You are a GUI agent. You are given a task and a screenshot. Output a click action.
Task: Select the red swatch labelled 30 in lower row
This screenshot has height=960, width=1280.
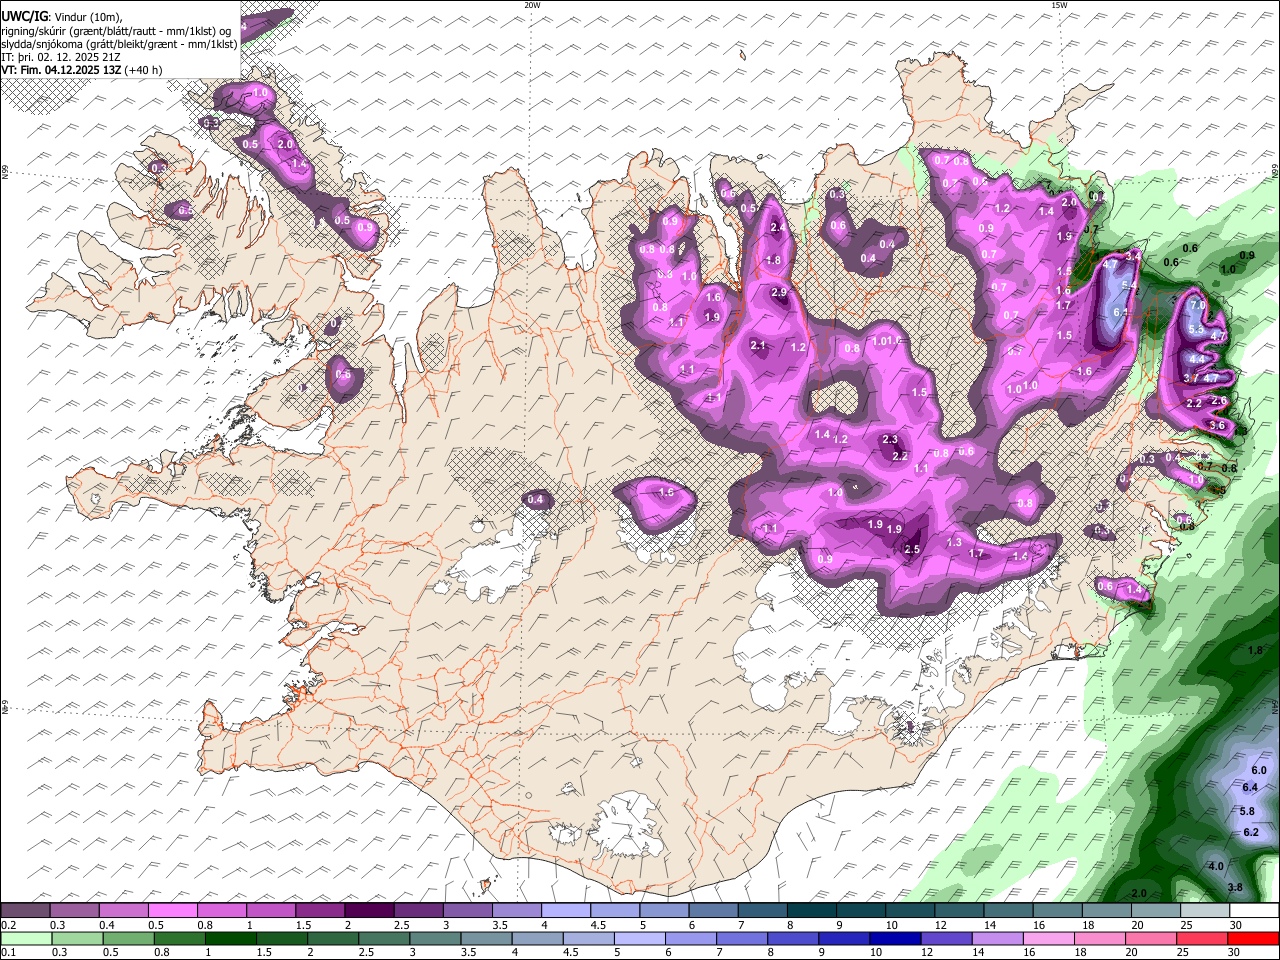click(x=1253, y=938)
